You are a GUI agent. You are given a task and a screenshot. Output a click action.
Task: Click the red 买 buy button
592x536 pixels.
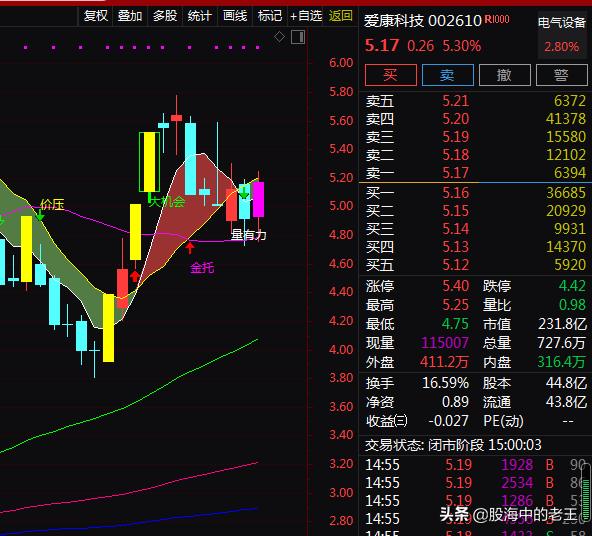tap(391, 75)
